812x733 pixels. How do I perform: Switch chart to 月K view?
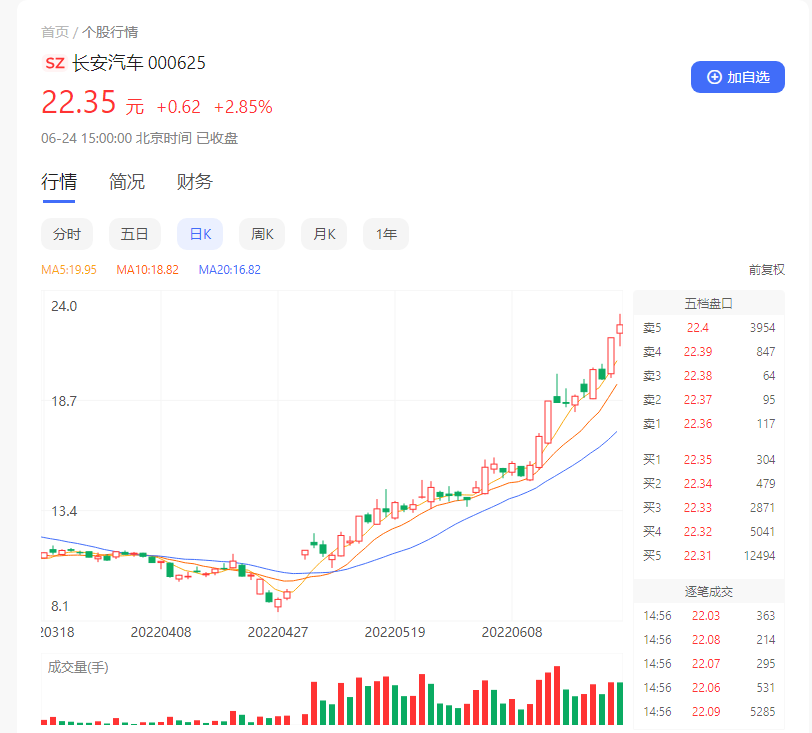(324, 234)
